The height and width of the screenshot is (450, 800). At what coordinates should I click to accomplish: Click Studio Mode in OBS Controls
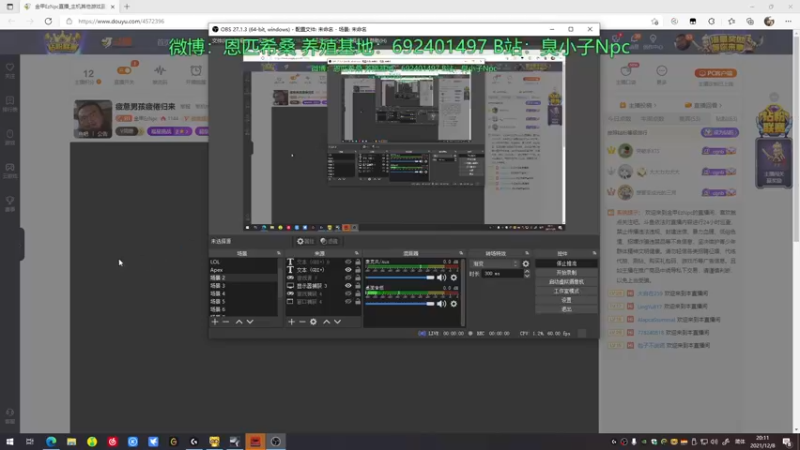point(566,291)
